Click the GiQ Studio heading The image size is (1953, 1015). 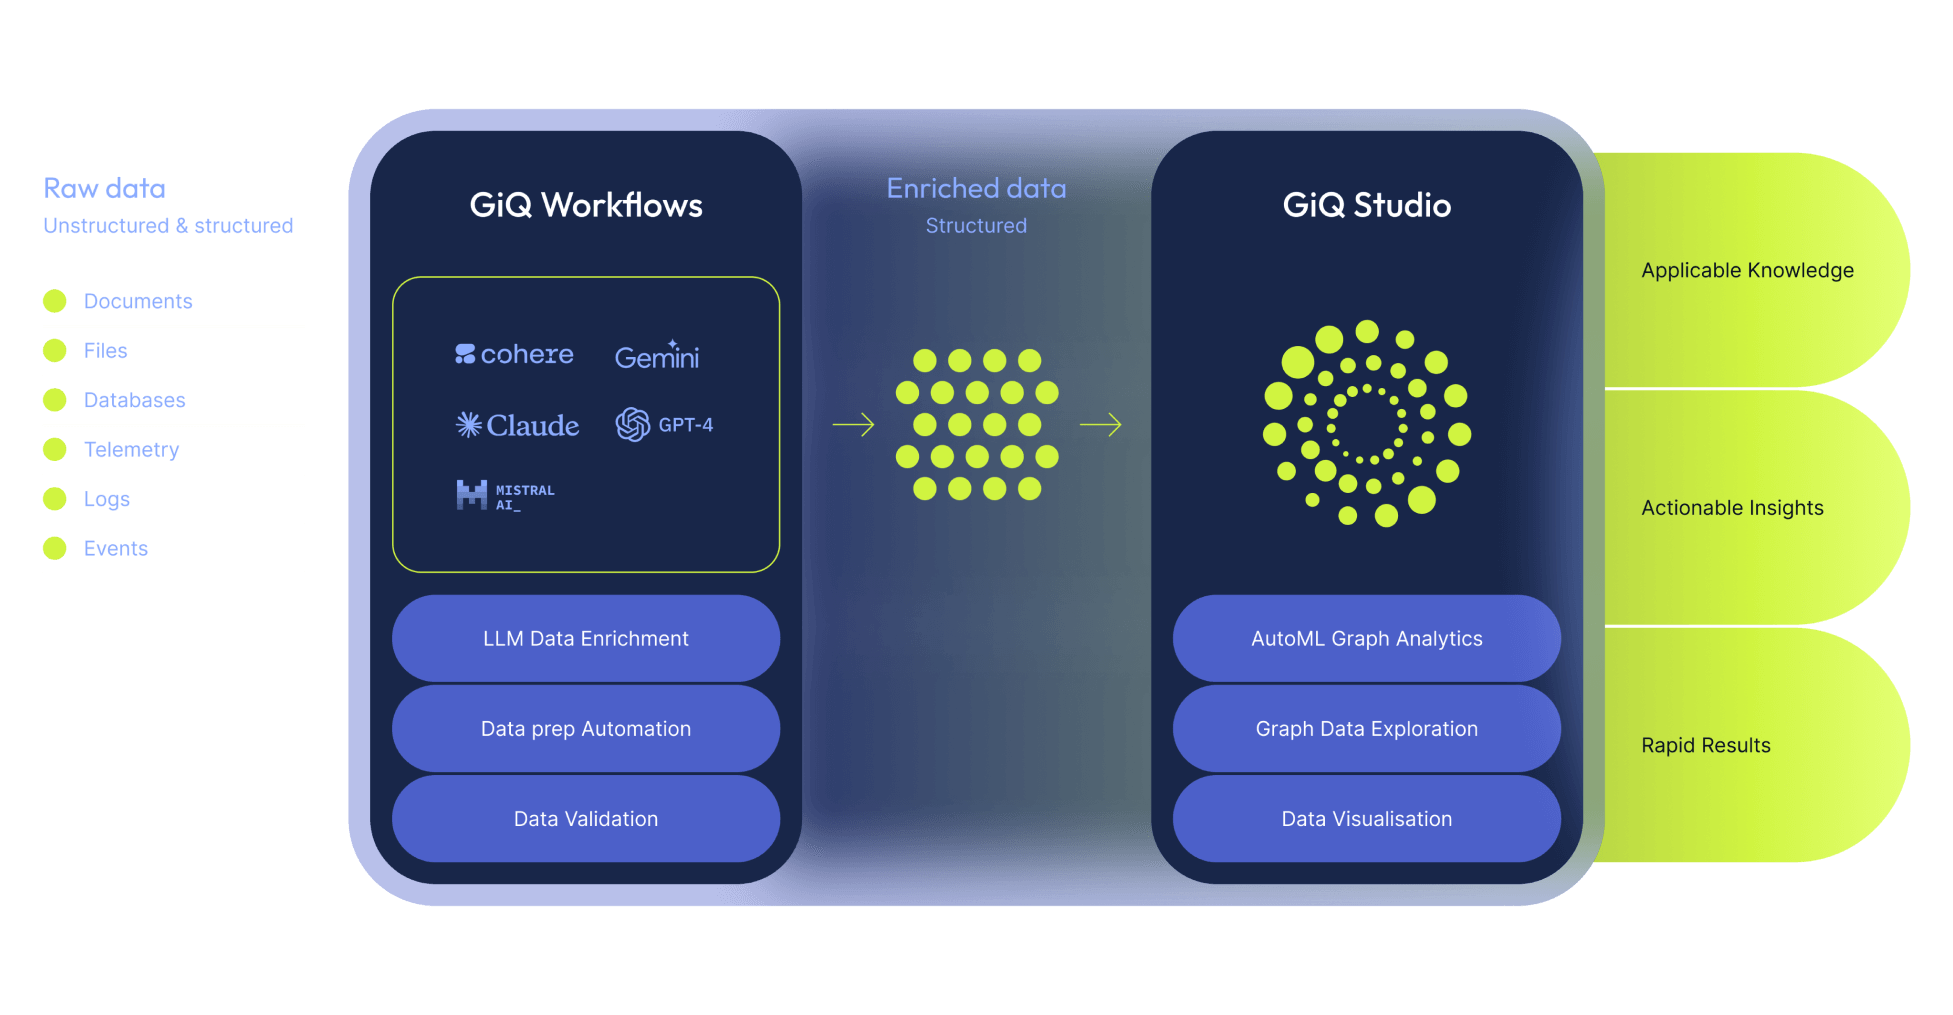pos(1367,205)
